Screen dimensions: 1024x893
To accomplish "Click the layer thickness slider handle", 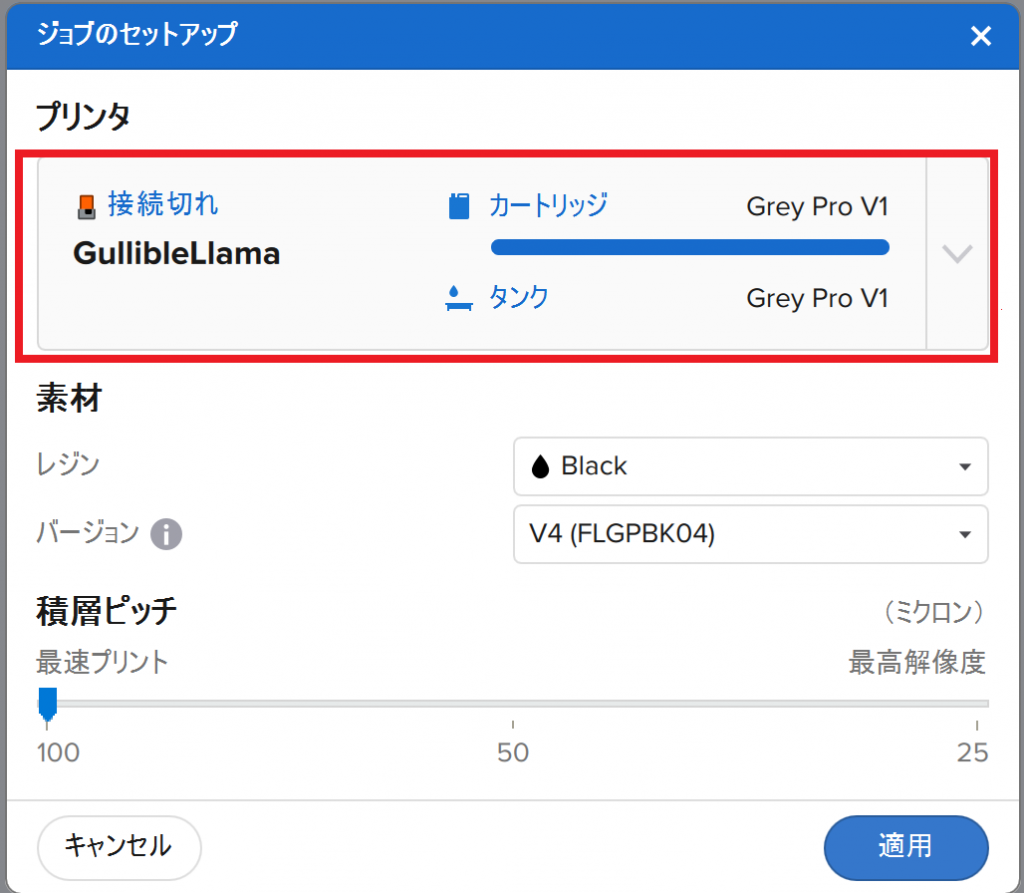I will tap(47, 705).
